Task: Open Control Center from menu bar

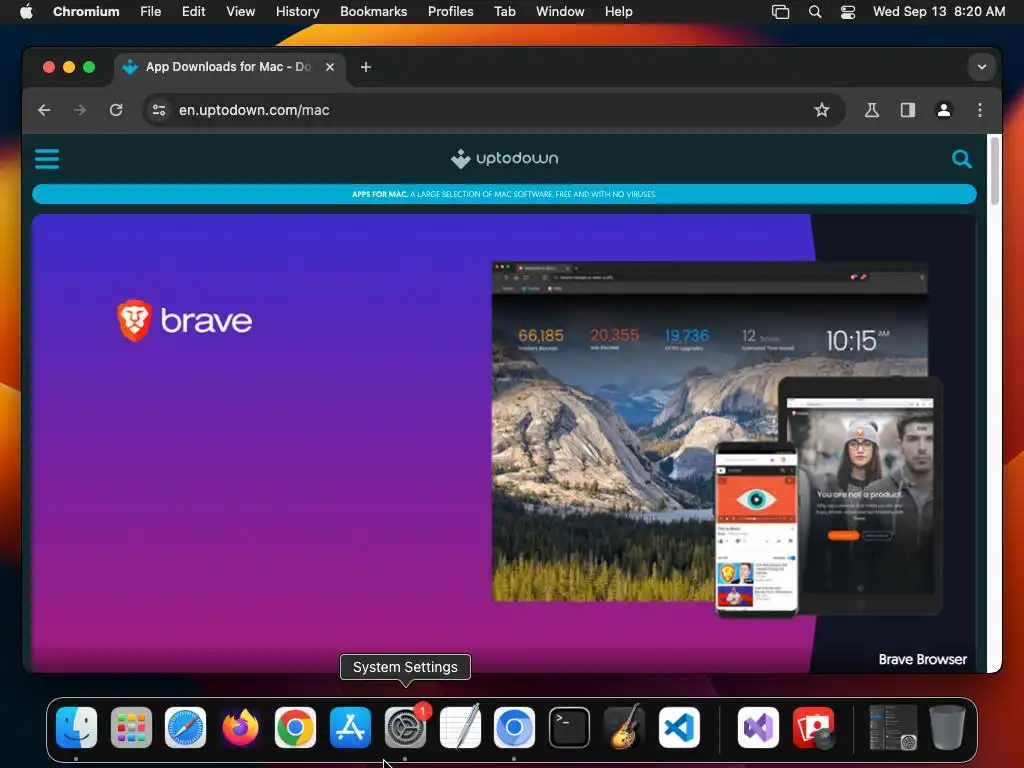Action: [848, 12]
